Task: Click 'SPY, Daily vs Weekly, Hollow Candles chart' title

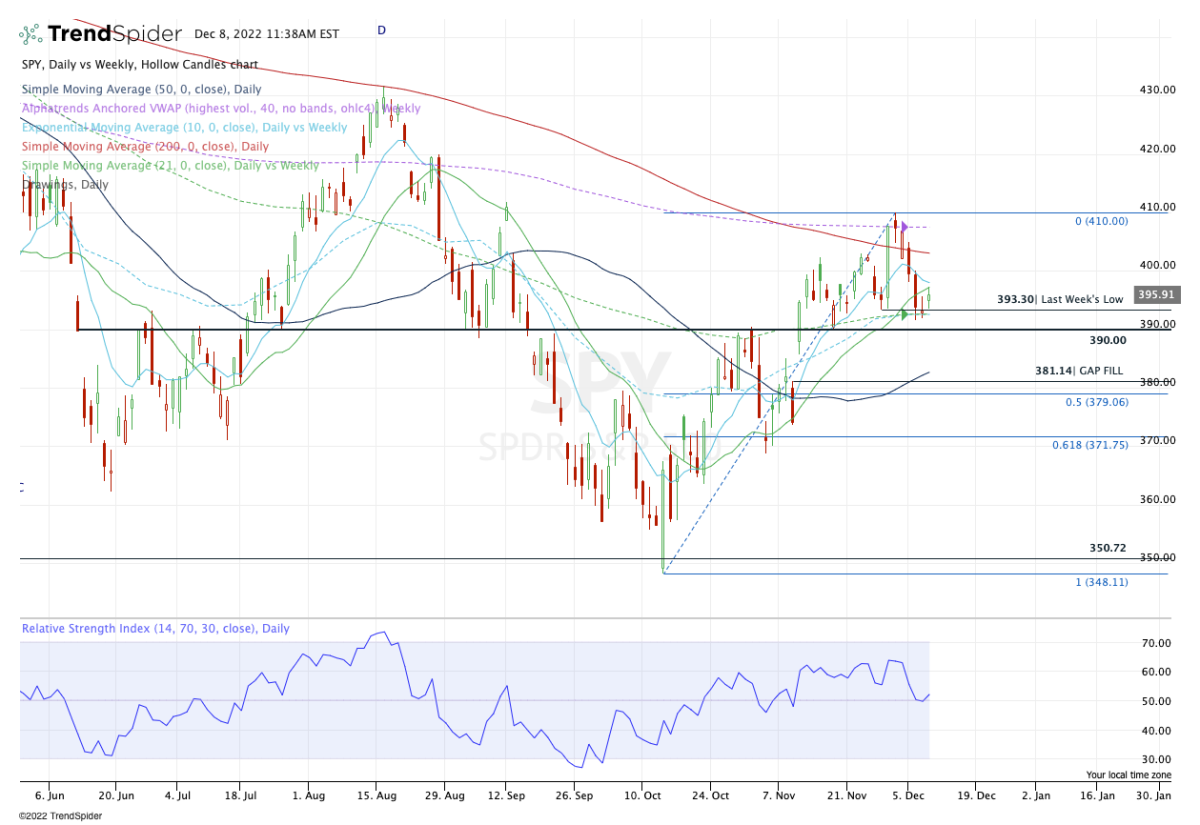Action: 139,64
